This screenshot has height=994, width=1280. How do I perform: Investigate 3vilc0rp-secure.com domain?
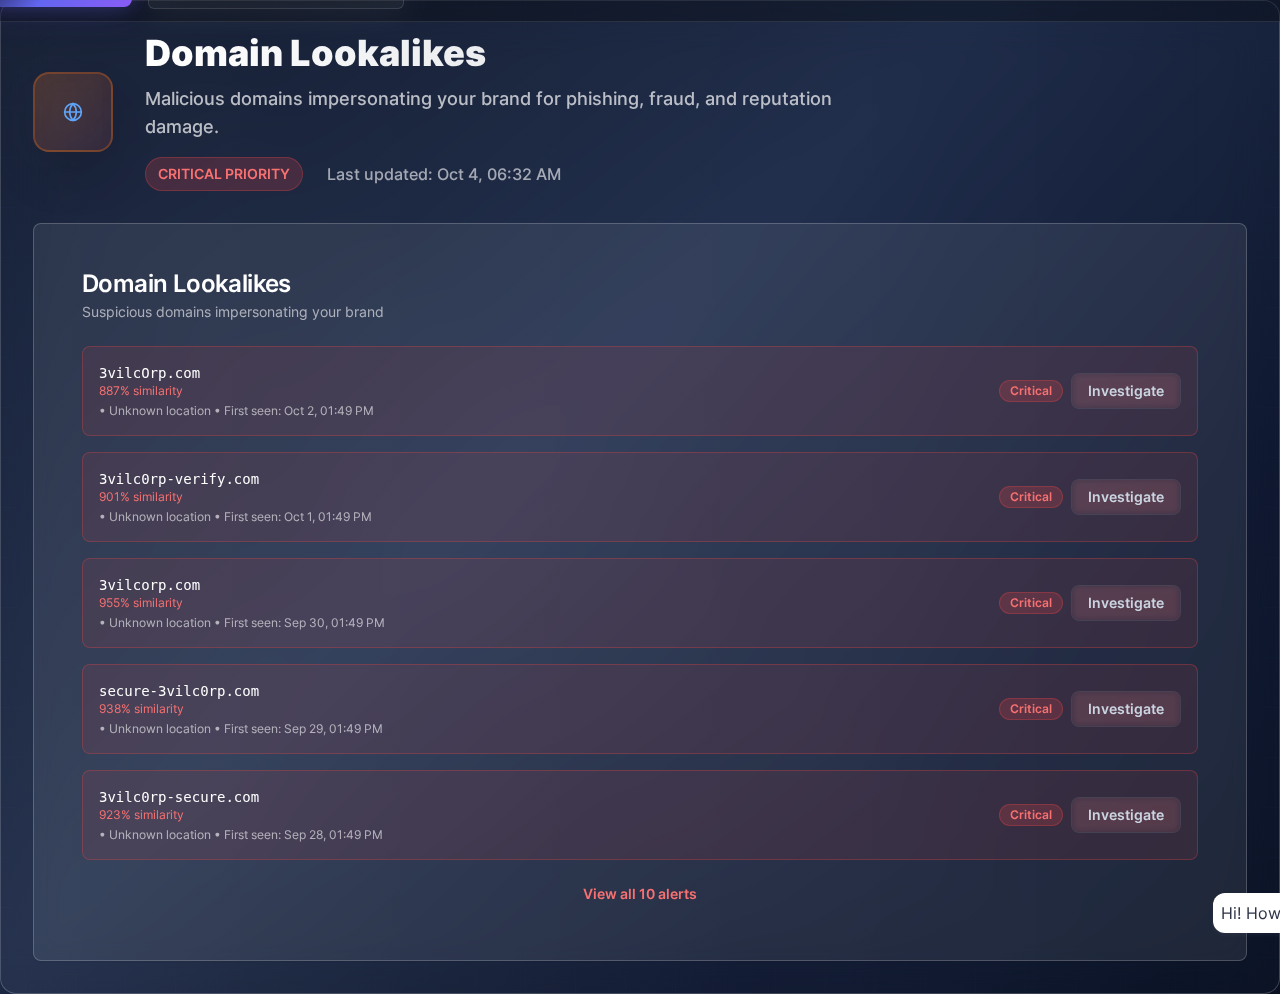(1125, 815)
